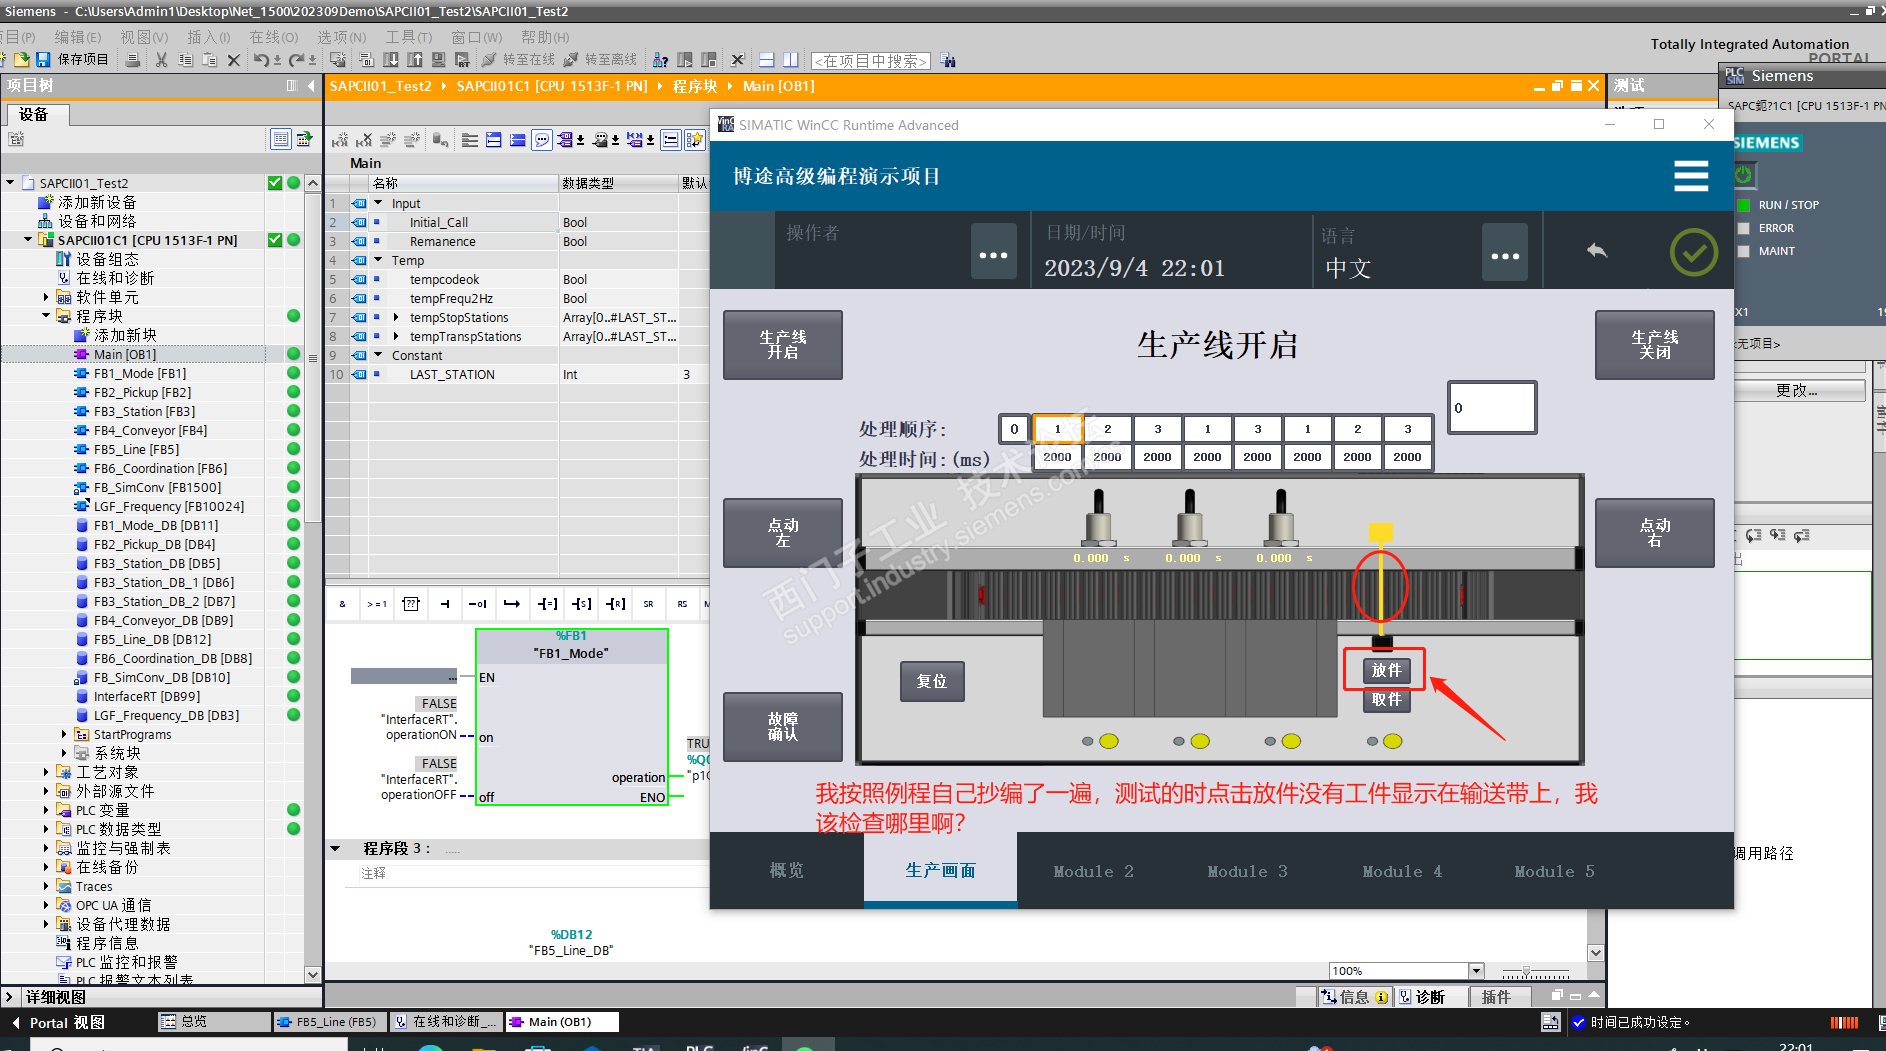Toggle the free comments display icon in editor toolbar

tap(542, 140)
